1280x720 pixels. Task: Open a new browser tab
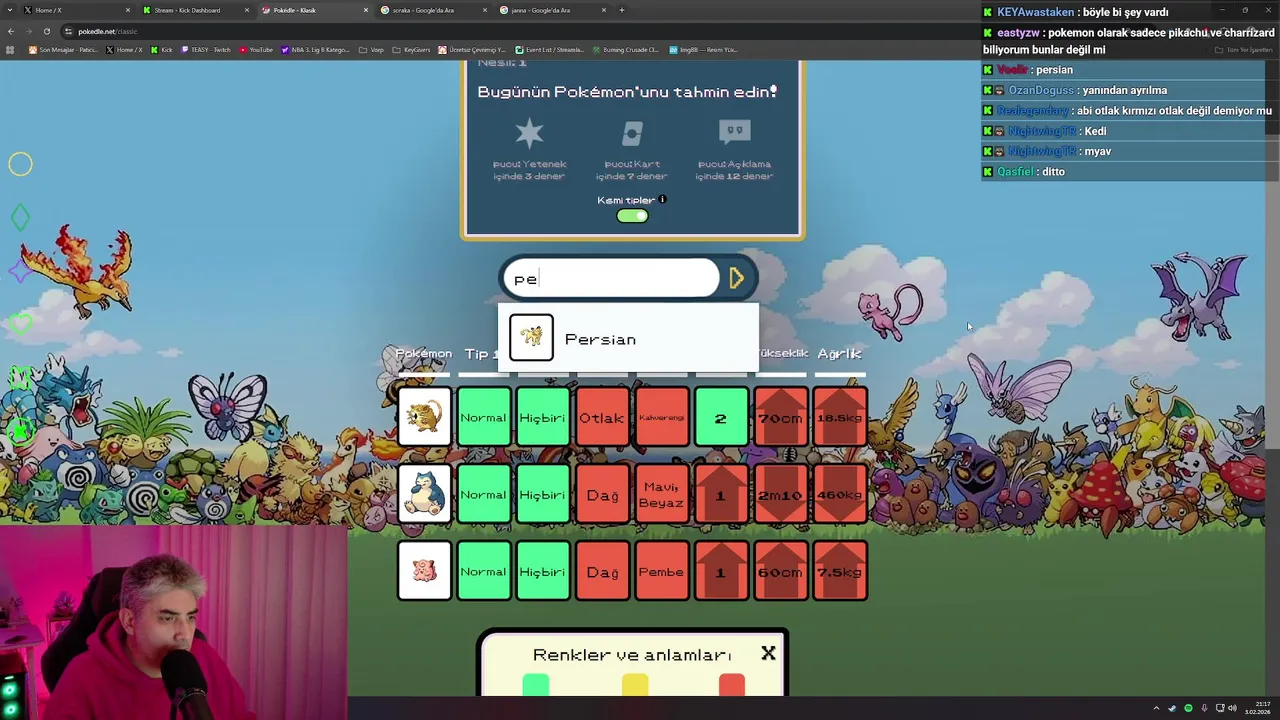pyautogui.click(x=622, y=10)
